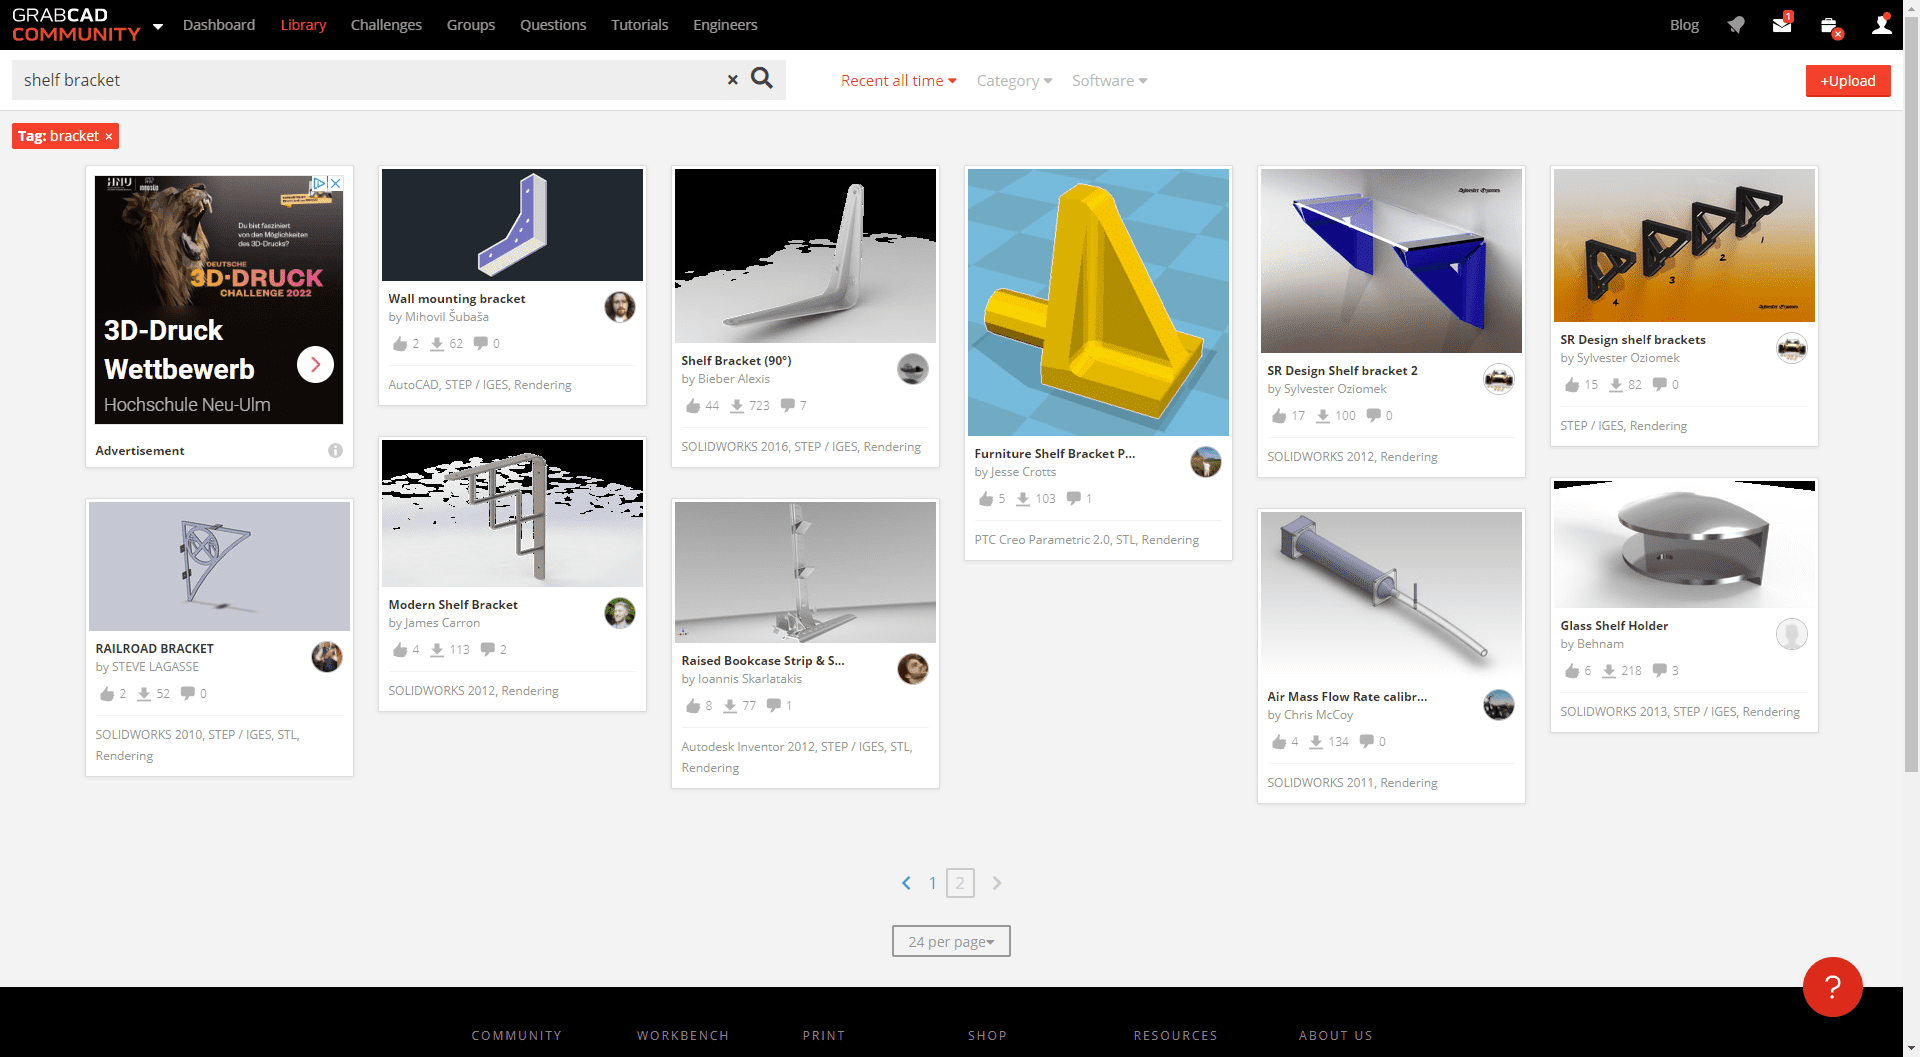
Task: Open the Category filter dropdown
Action: [1014, 81]
